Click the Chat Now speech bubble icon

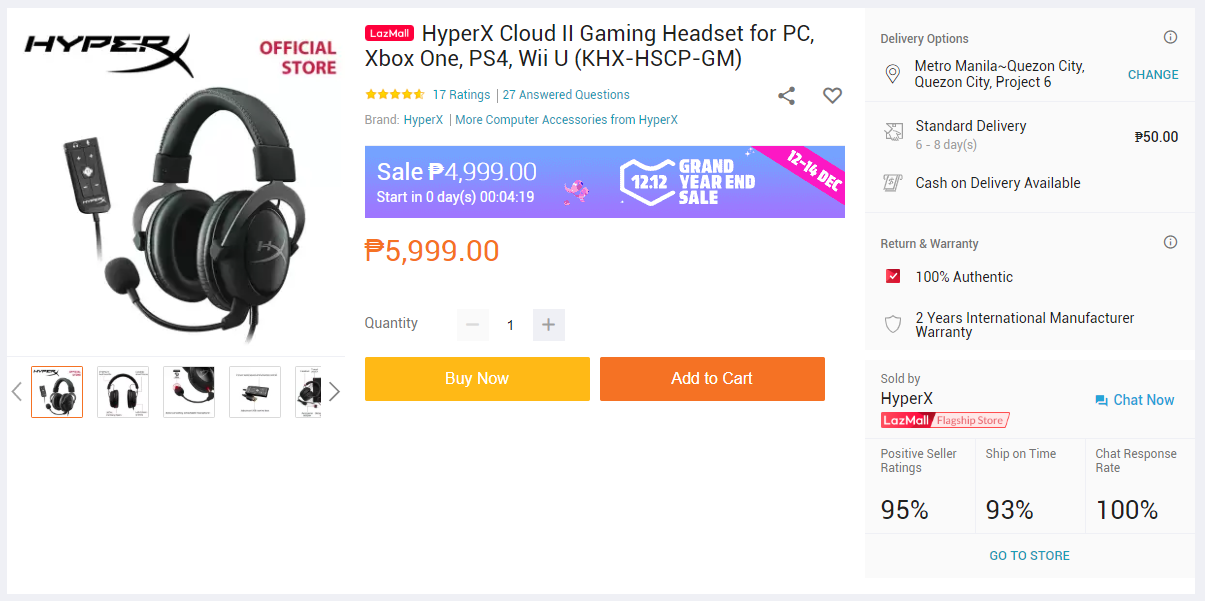click(x=1101, y=400)
